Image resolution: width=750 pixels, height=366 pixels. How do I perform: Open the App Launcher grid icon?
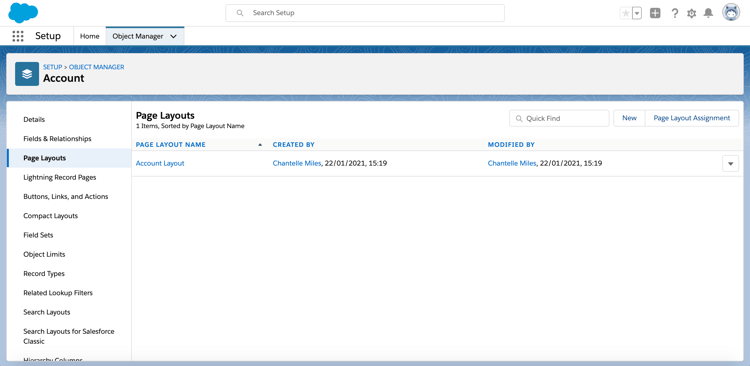point(18,36)
